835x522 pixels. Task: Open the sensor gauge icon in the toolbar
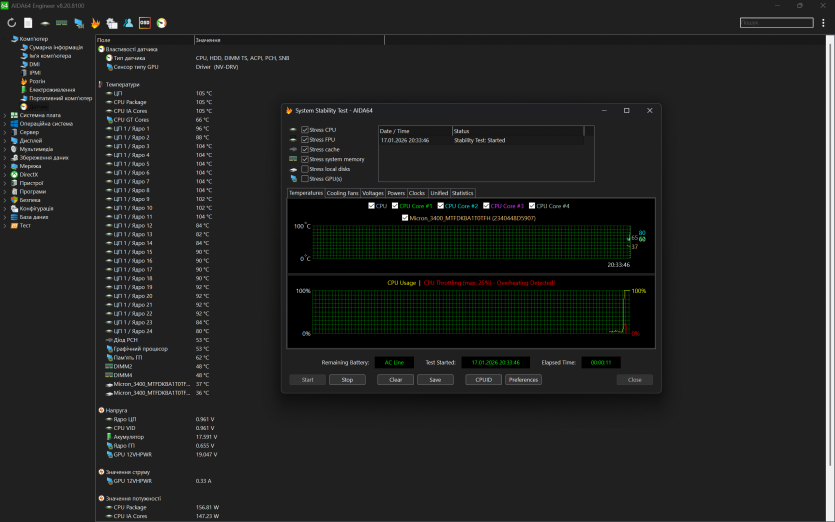[x=162, y=22]
